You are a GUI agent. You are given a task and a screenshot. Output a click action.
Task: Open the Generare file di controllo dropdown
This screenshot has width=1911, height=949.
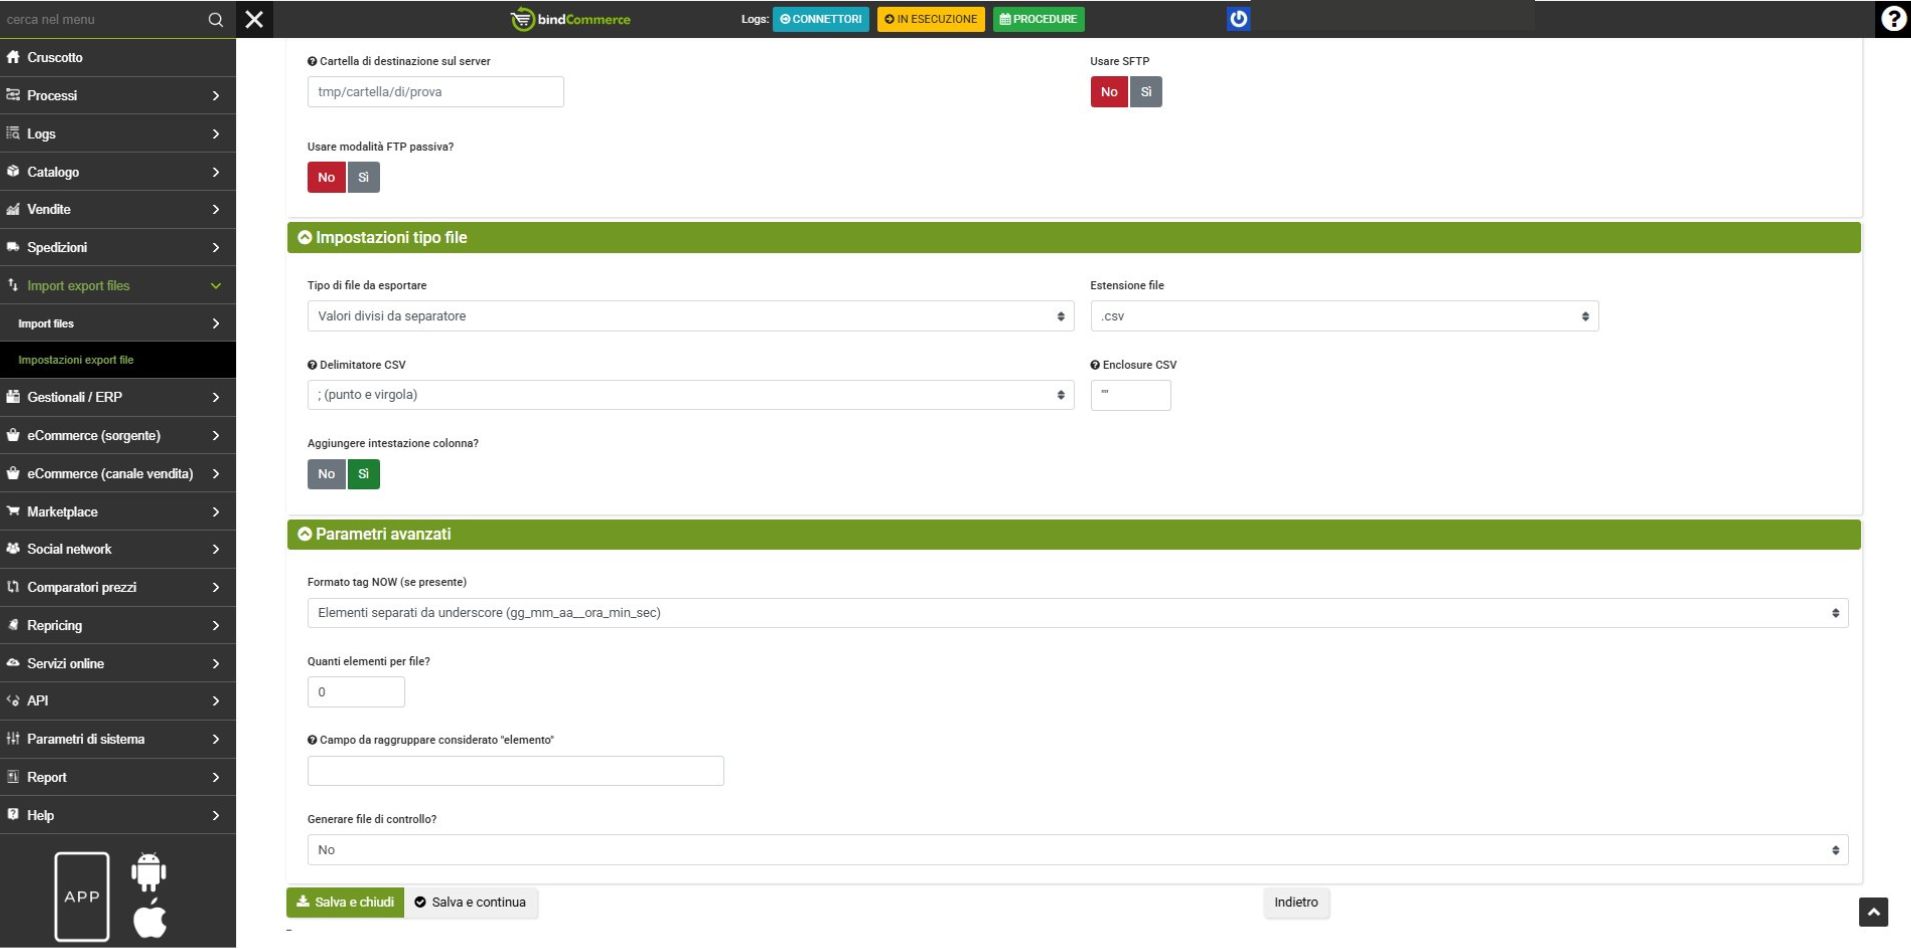coord(1076,850)
